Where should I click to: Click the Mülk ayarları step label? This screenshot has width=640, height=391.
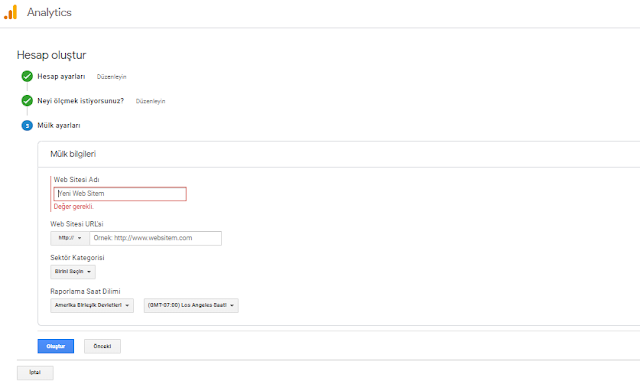click(x=59, y=125)
